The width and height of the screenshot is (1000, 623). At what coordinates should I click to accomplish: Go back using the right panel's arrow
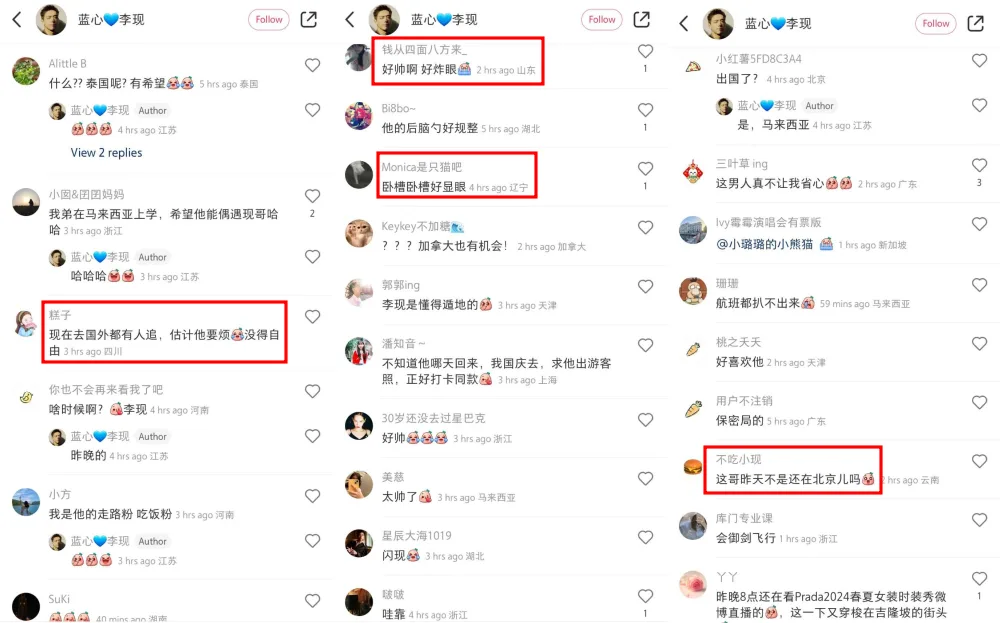click(684, 24)
